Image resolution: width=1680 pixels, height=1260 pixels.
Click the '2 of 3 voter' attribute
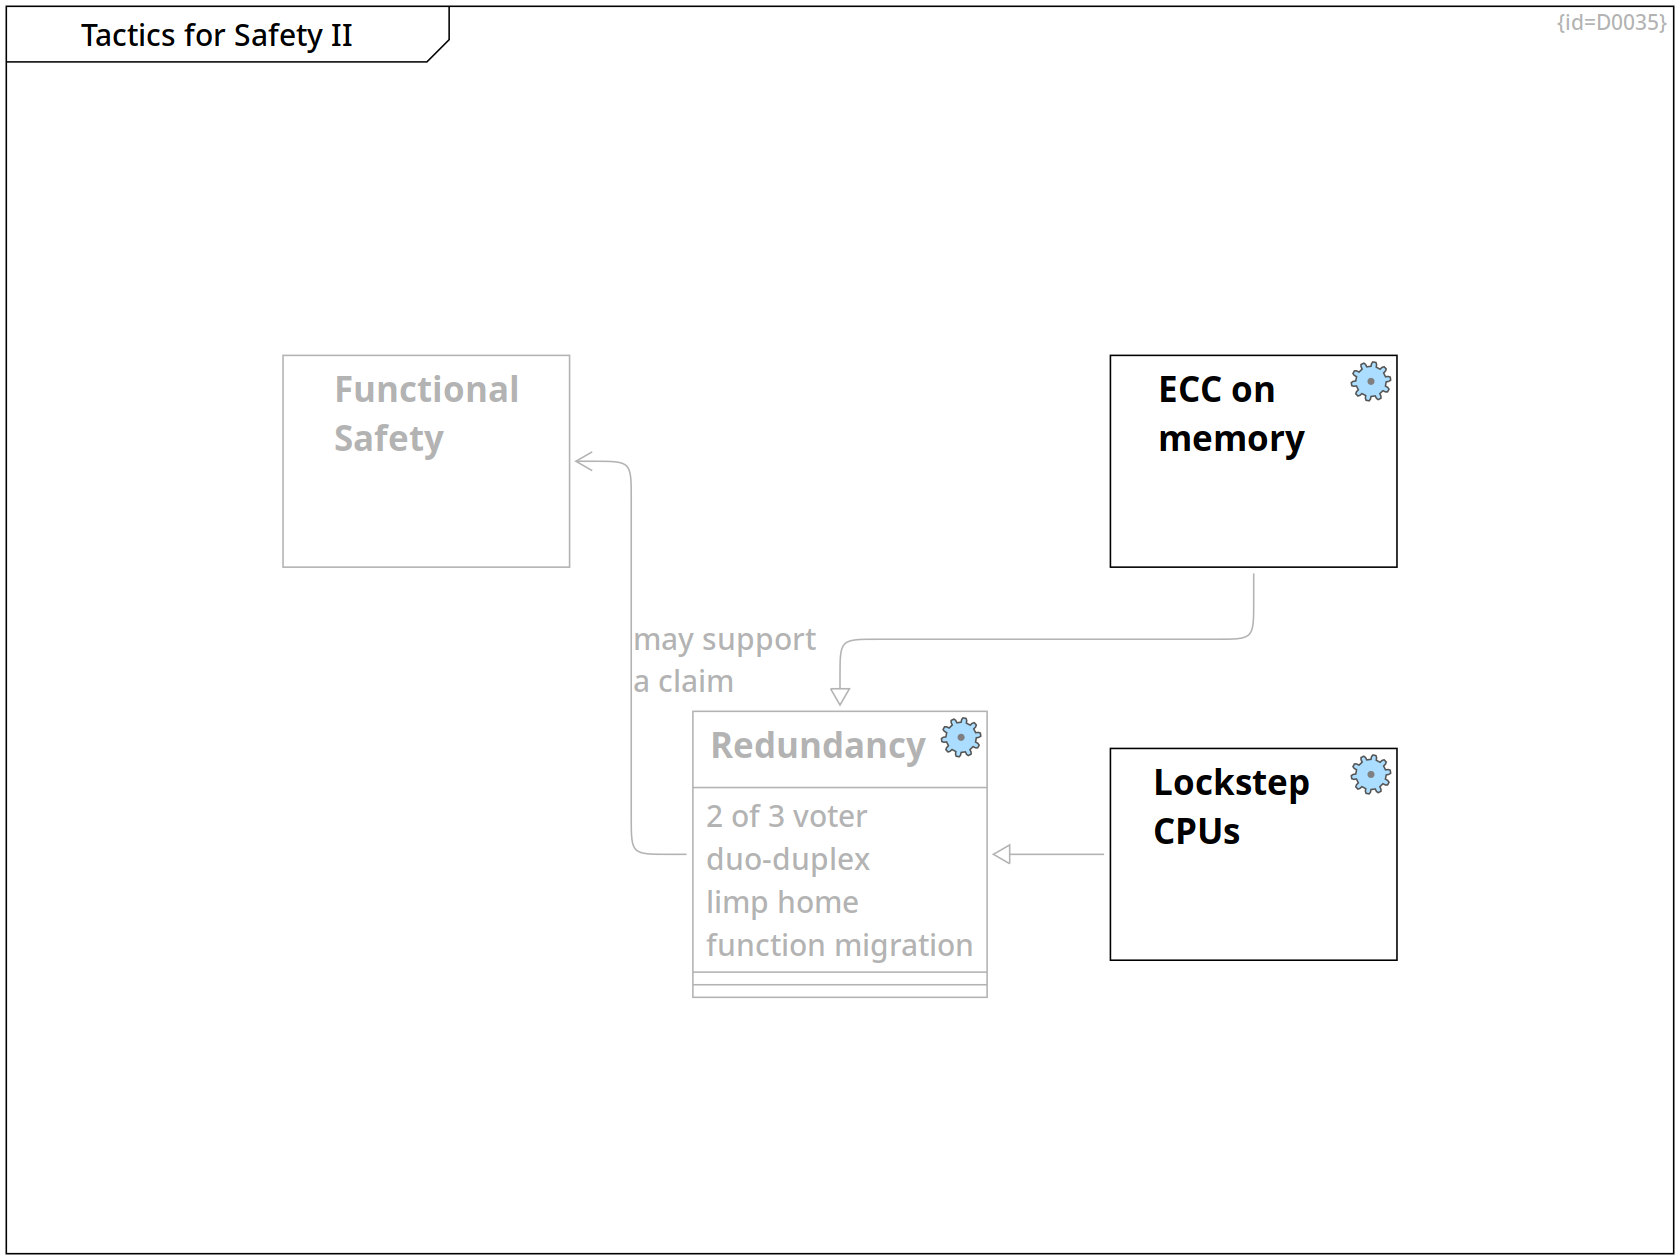click(x=786, y=816)
